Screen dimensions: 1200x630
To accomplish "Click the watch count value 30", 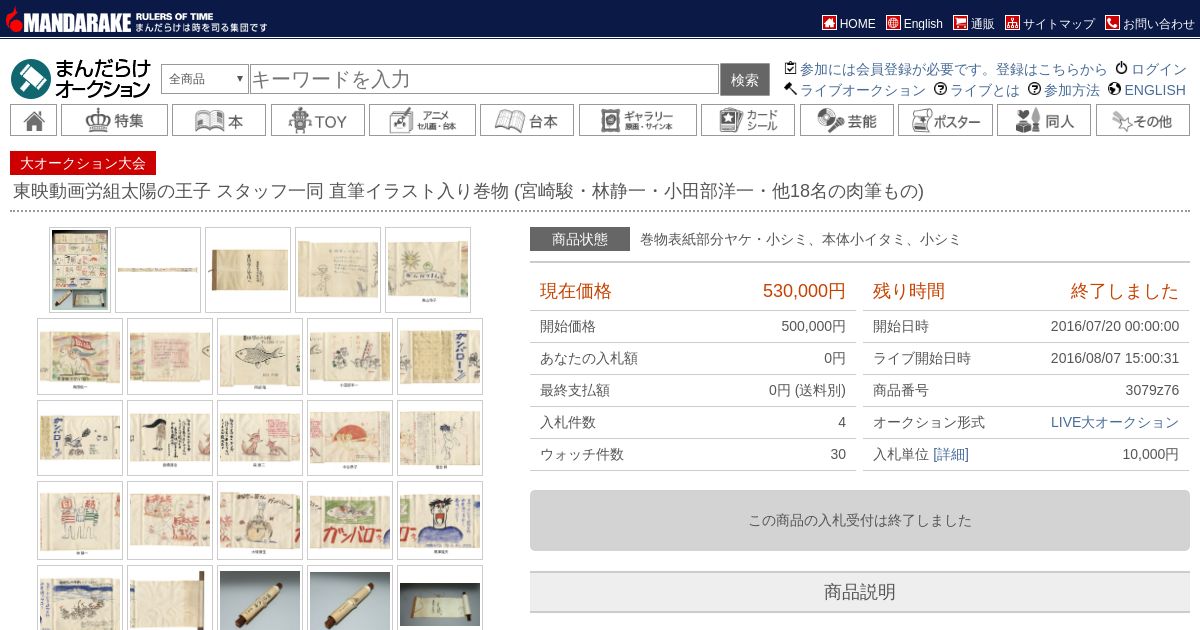I will (838, 454).
